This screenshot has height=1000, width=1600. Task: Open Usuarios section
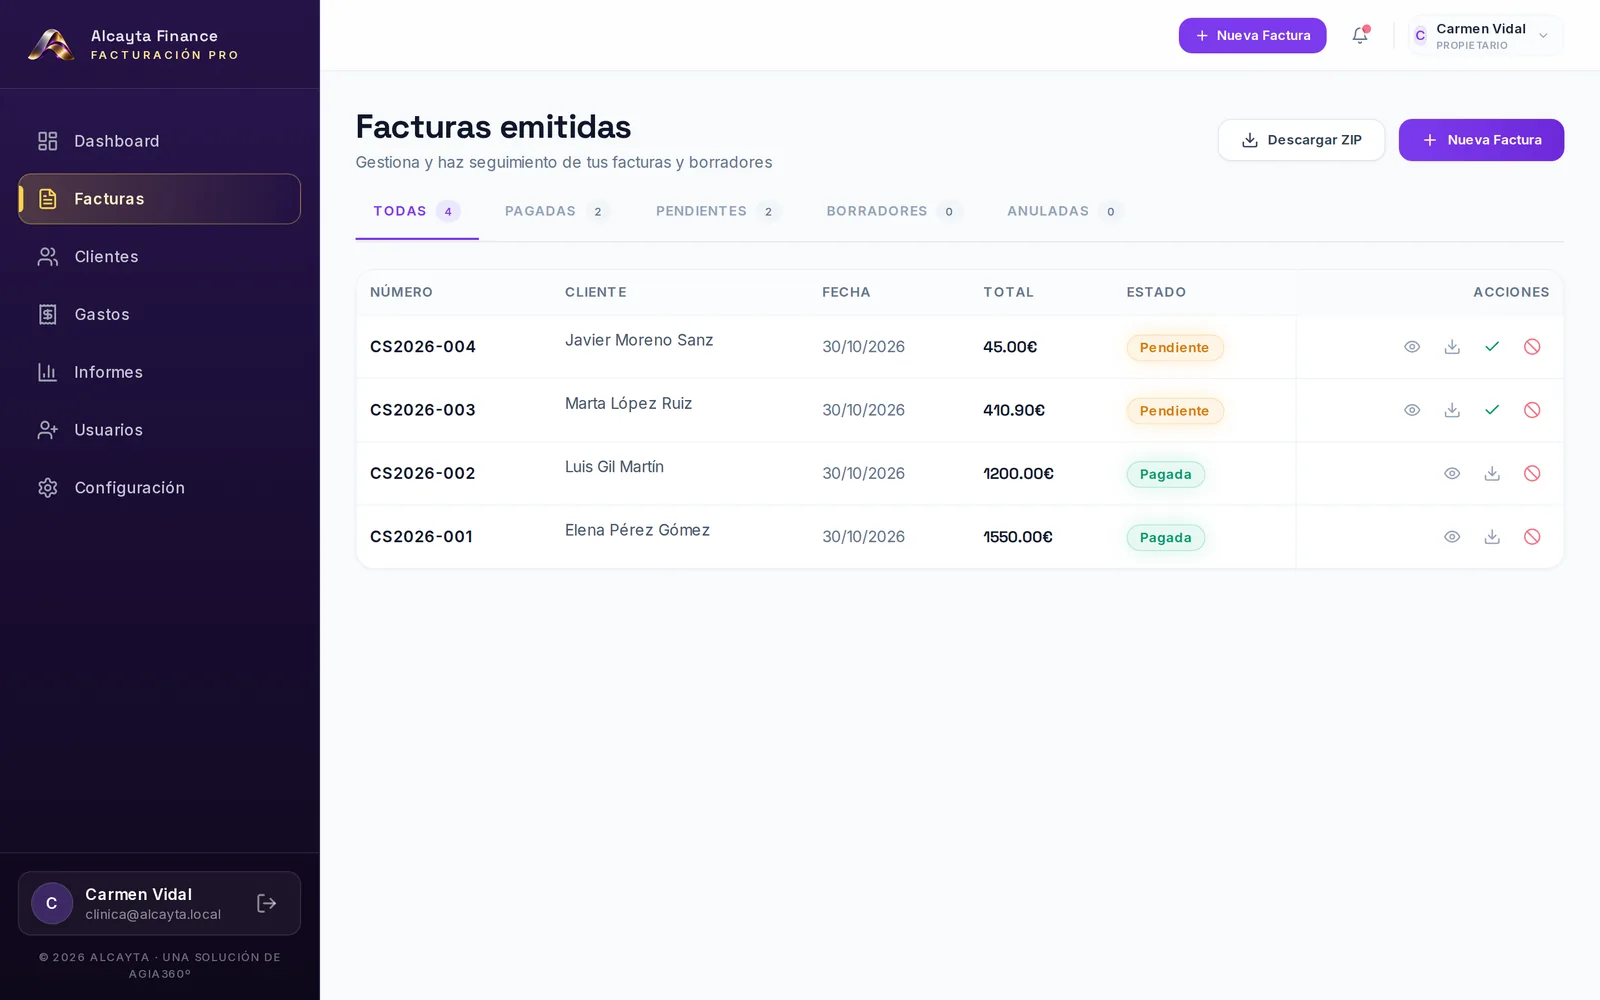159,430
